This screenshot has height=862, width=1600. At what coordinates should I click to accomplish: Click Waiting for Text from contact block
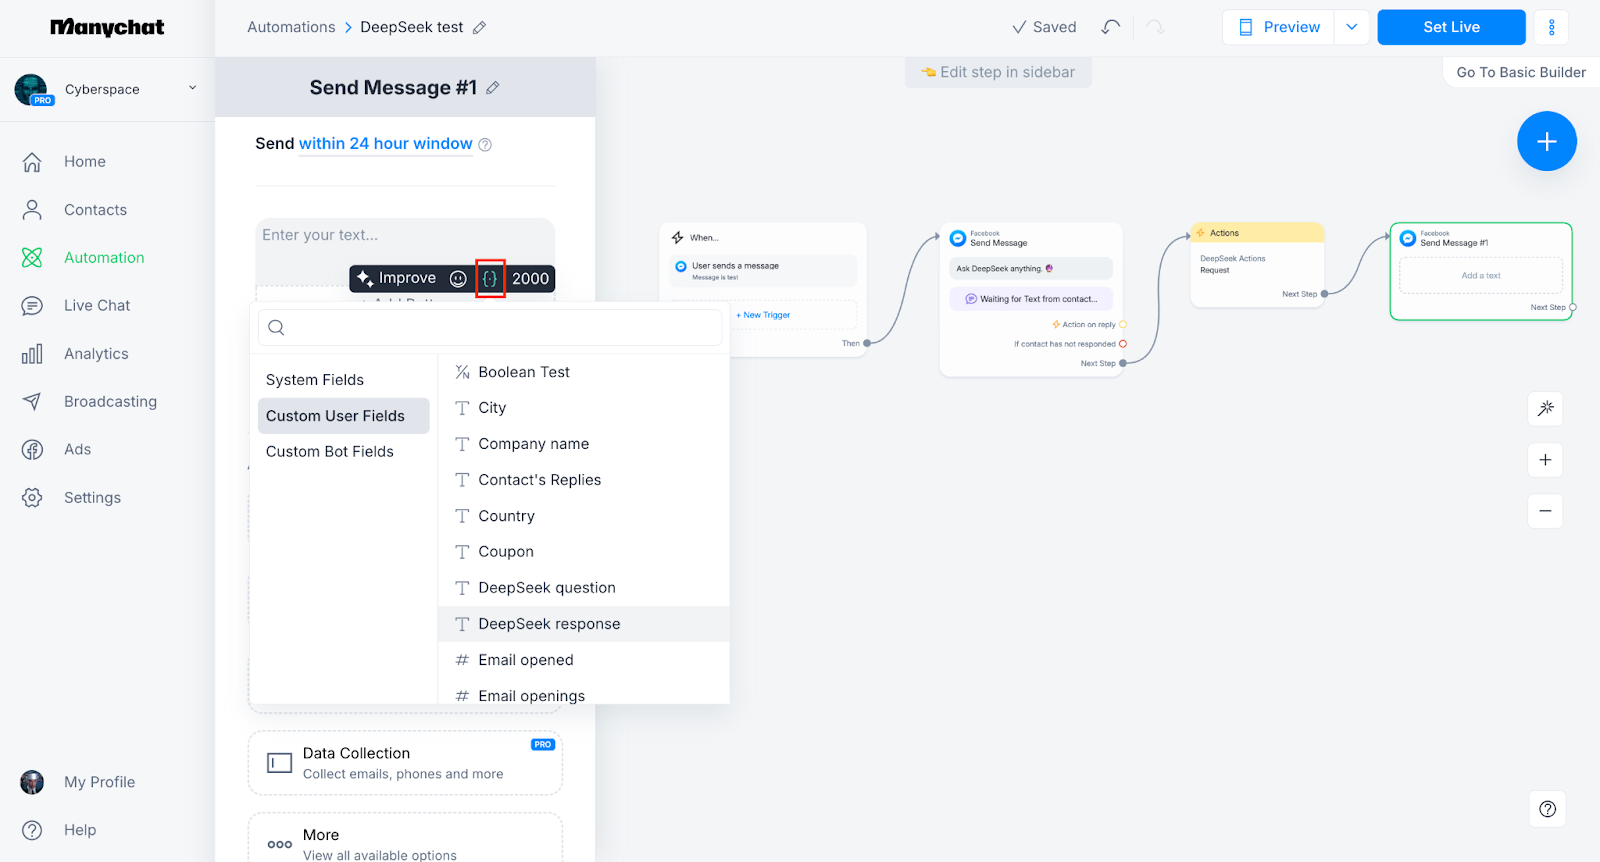[1030, 299]
